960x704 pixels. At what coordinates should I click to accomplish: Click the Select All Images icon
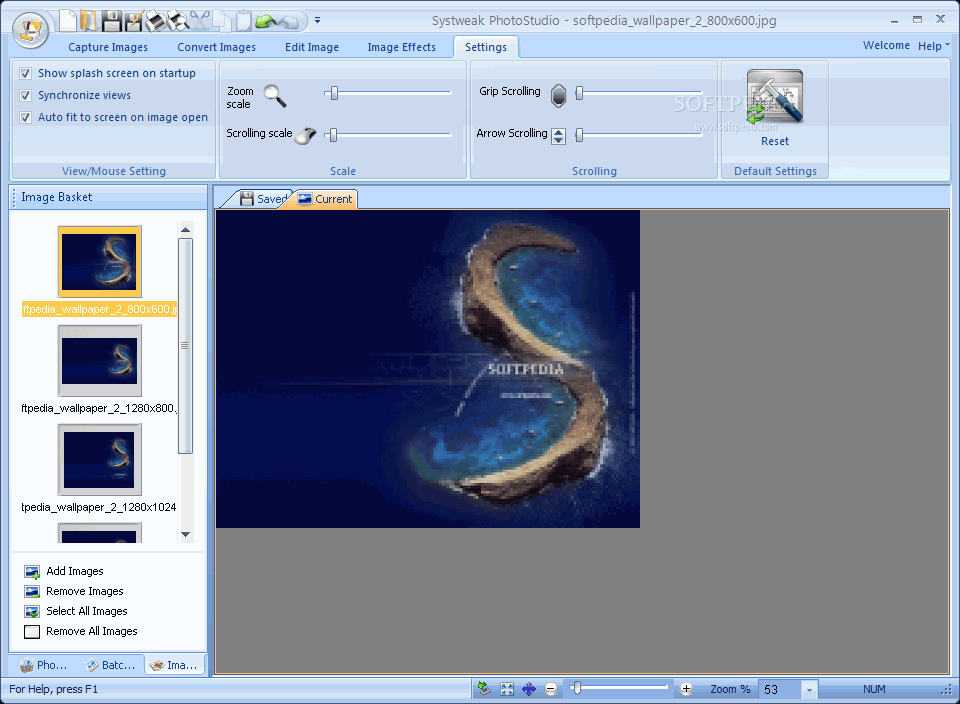tap(32, 612)
